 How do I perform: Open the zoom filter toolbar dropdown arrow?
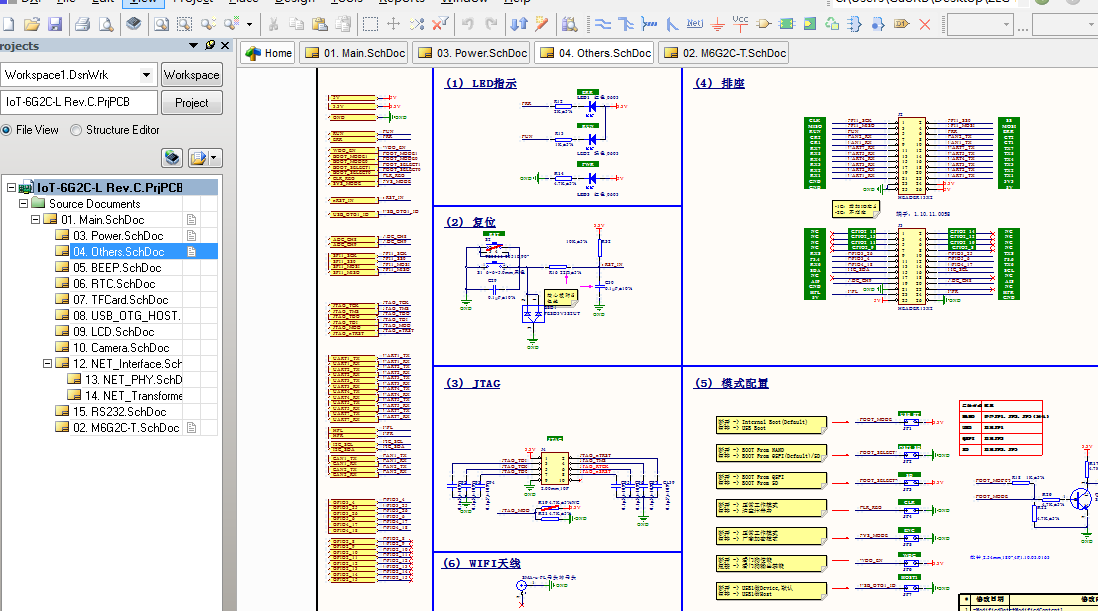pyautogui.click(x=249, y=24)
